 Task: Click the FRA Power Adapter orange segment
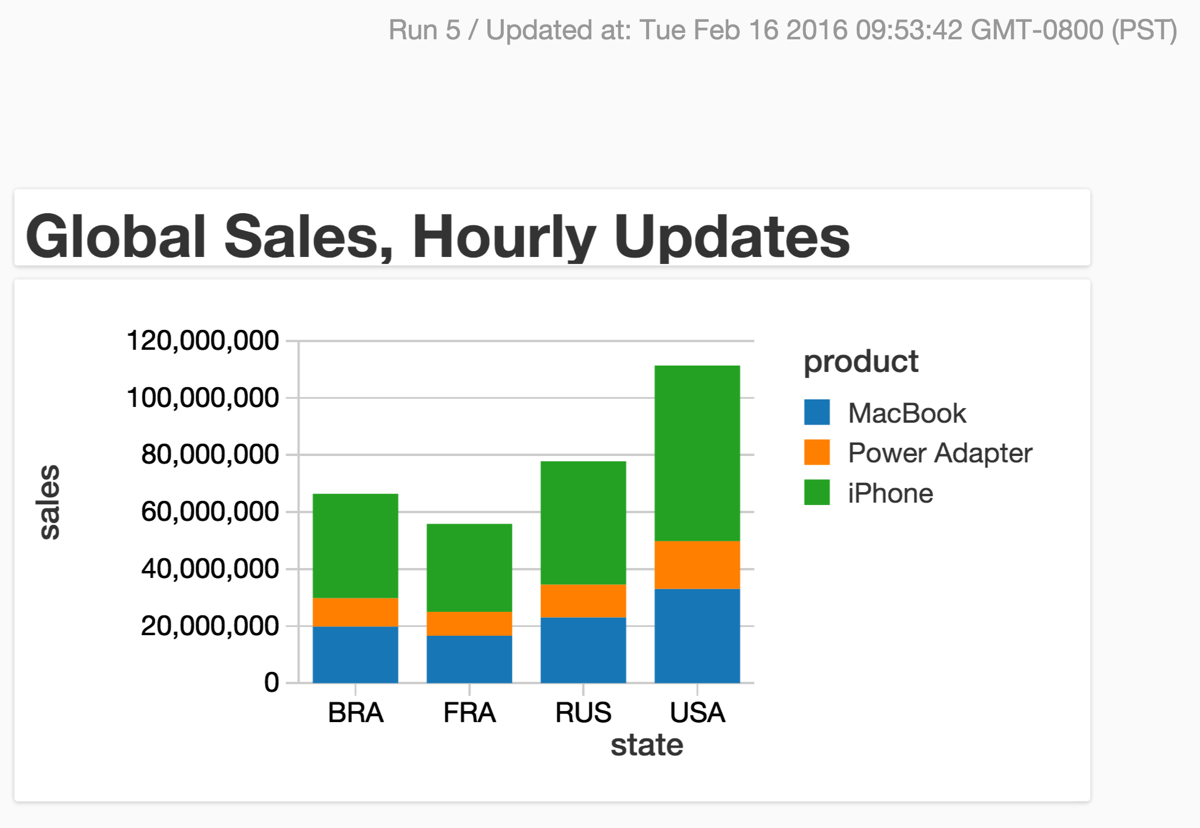(x=470, y=624)
